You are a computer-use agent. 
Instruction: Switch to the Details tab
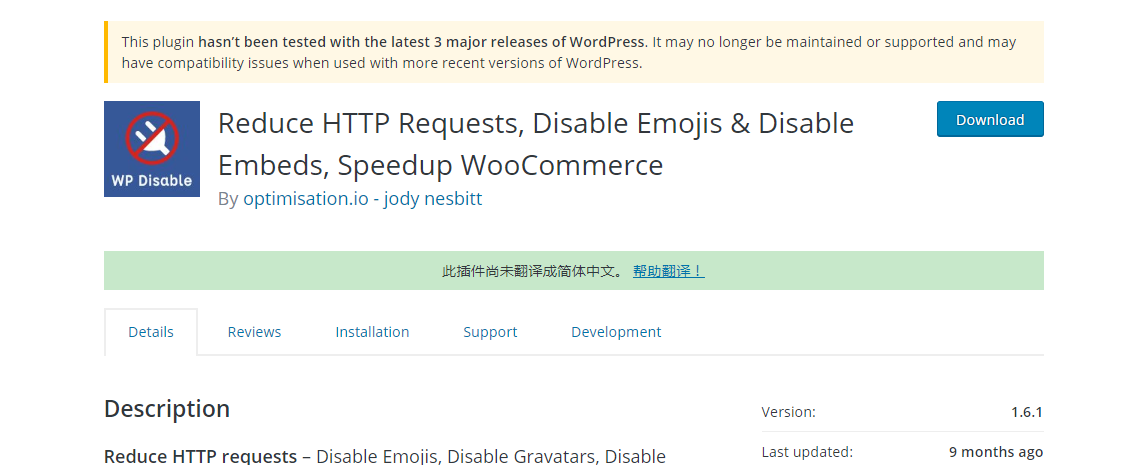click(151, 331)
